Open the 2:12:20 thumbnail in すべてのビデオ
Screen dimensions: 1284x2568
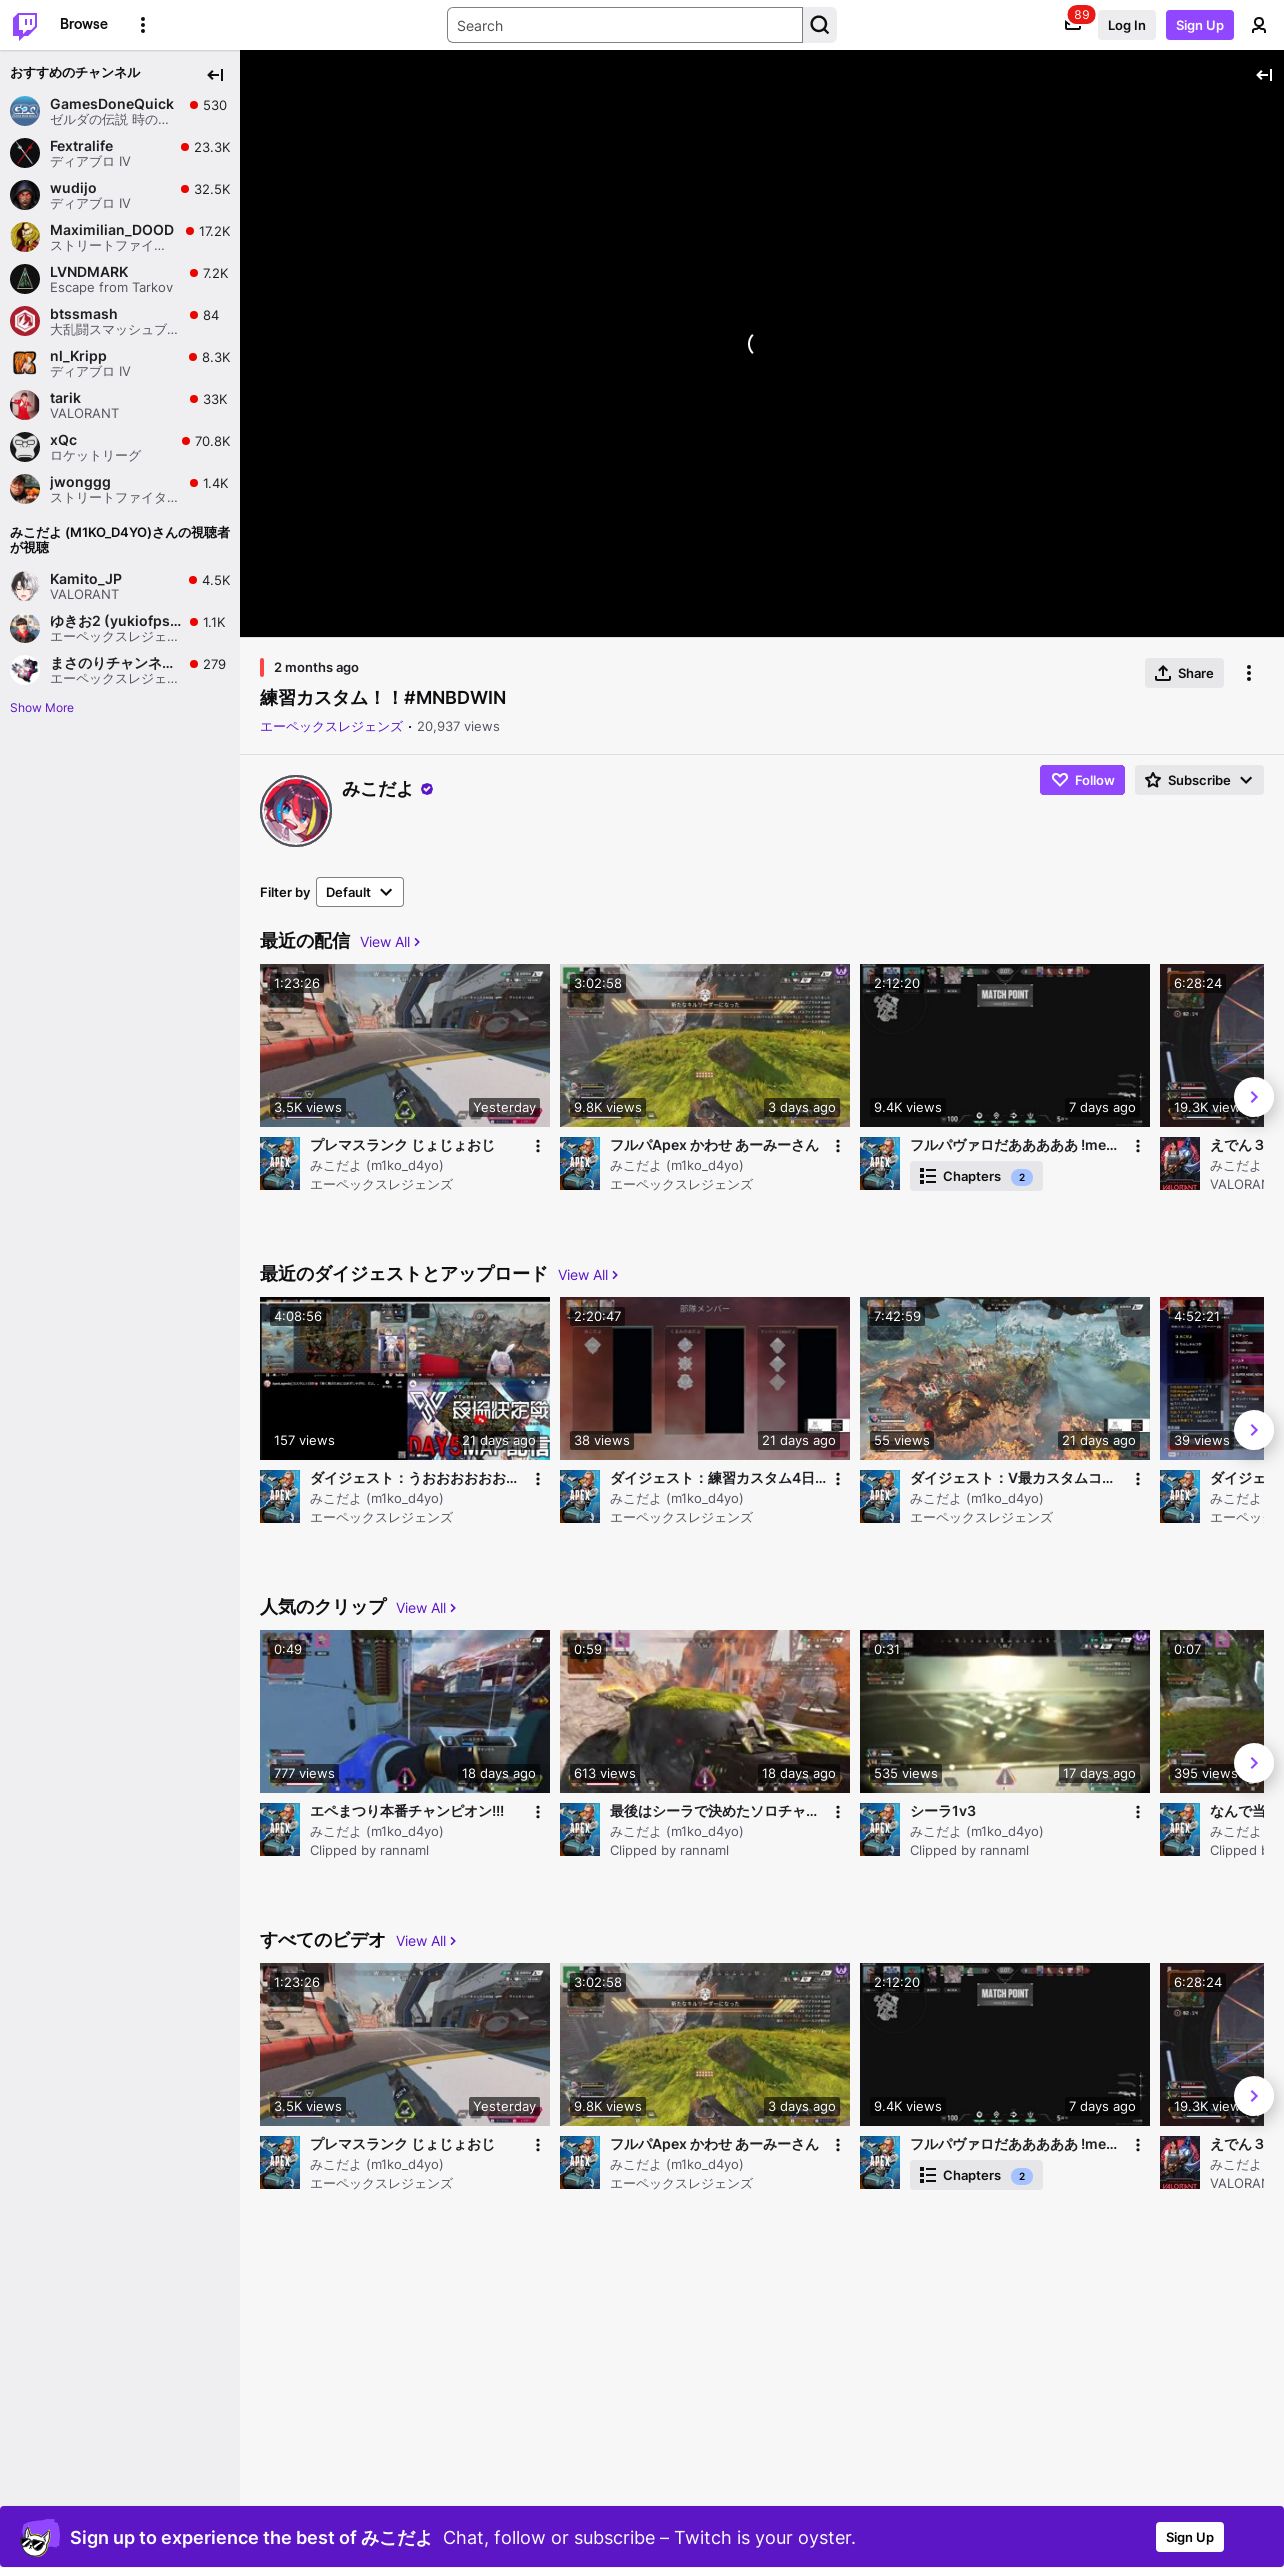point(1005,2044)
